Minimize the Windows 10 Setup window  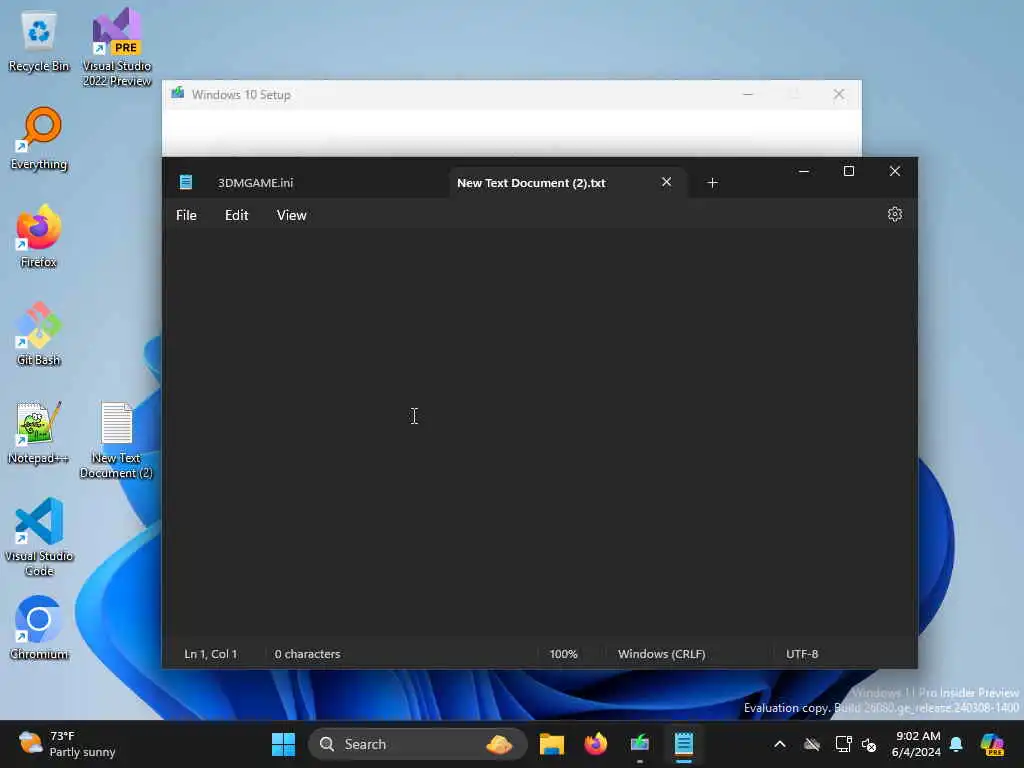(x=748, y=95)
